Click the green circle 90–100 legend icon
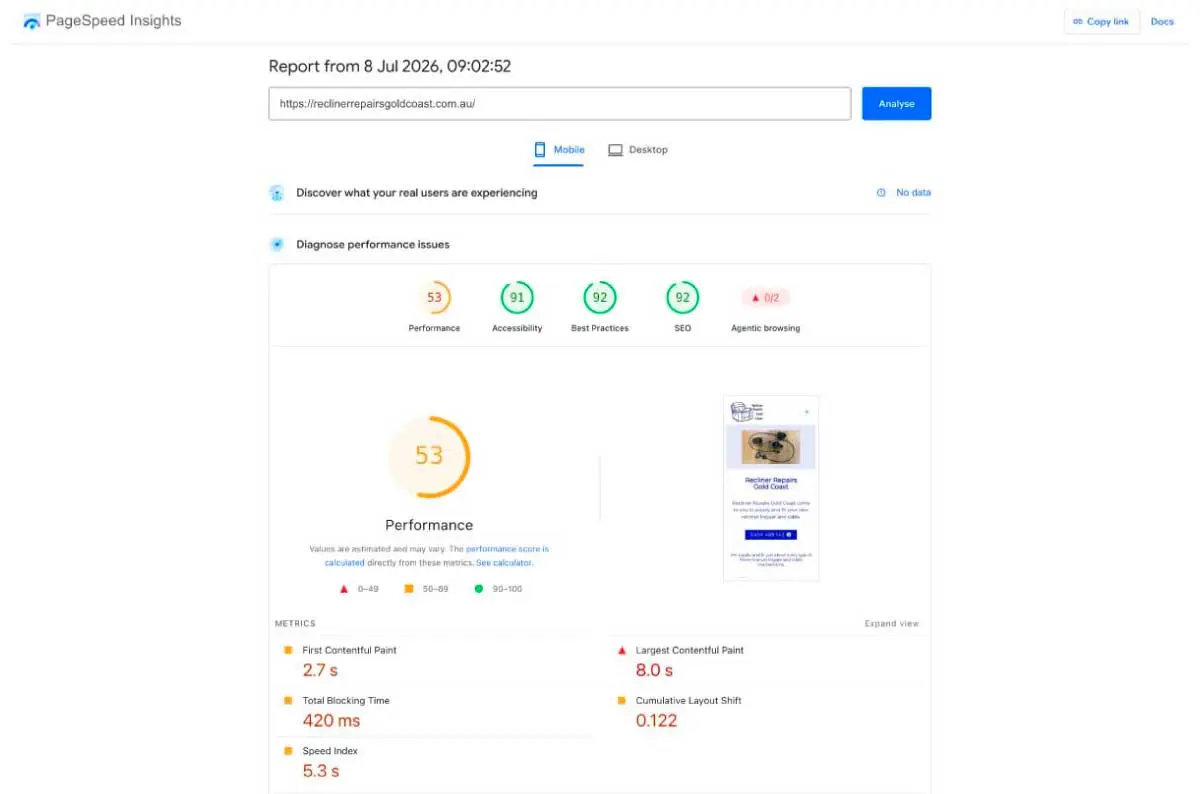The height and width of the screenshot is (794, 1200). (x=478, y=589)
